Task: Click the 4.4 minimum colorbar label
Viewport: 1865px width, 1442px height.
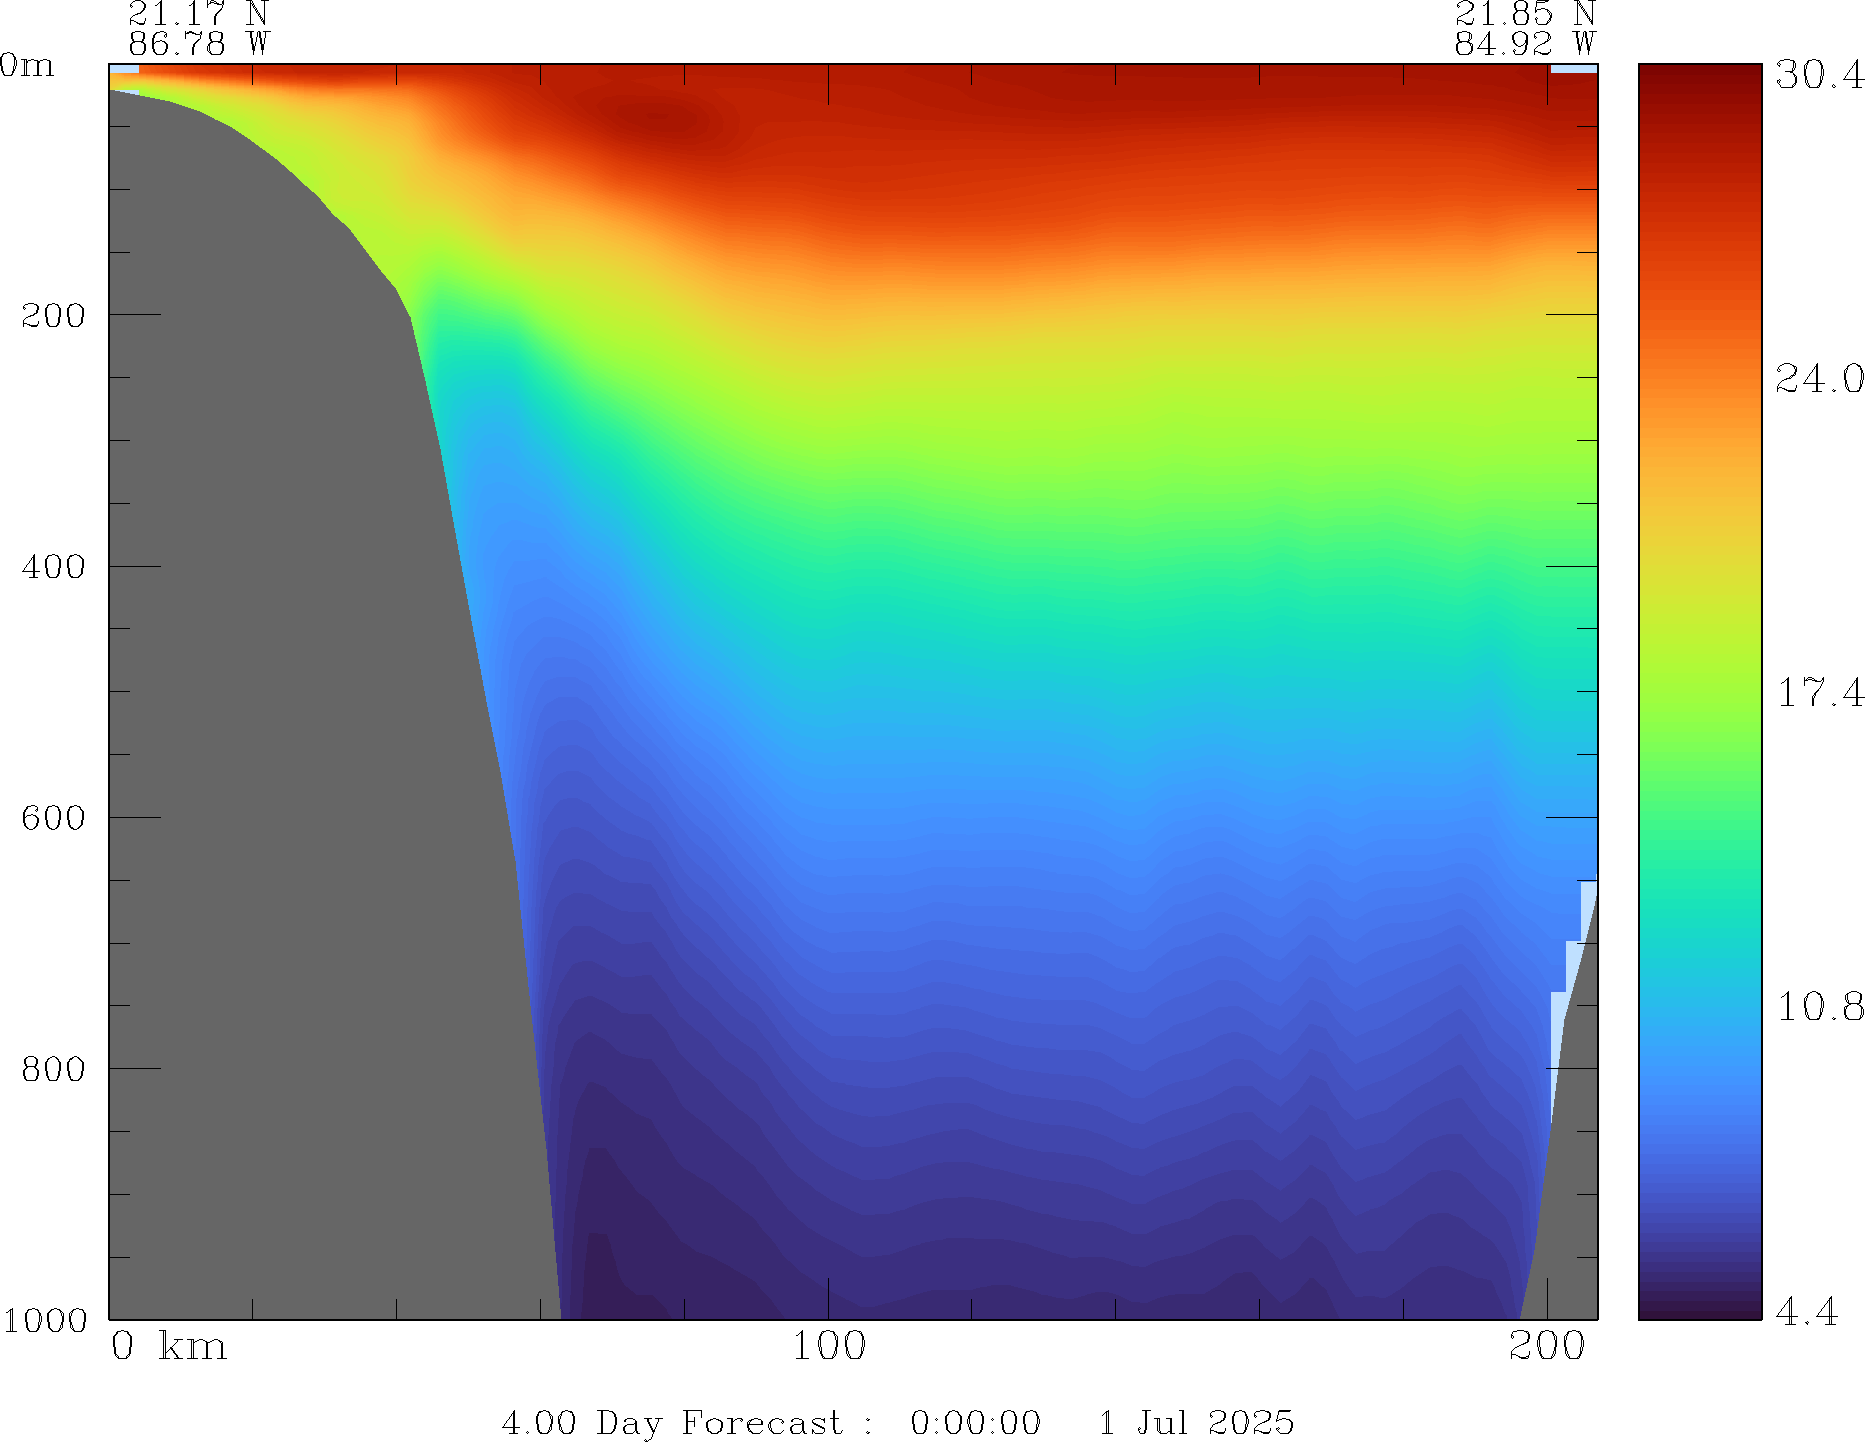Action: pyautogui.click(x=1806, y=1311)
